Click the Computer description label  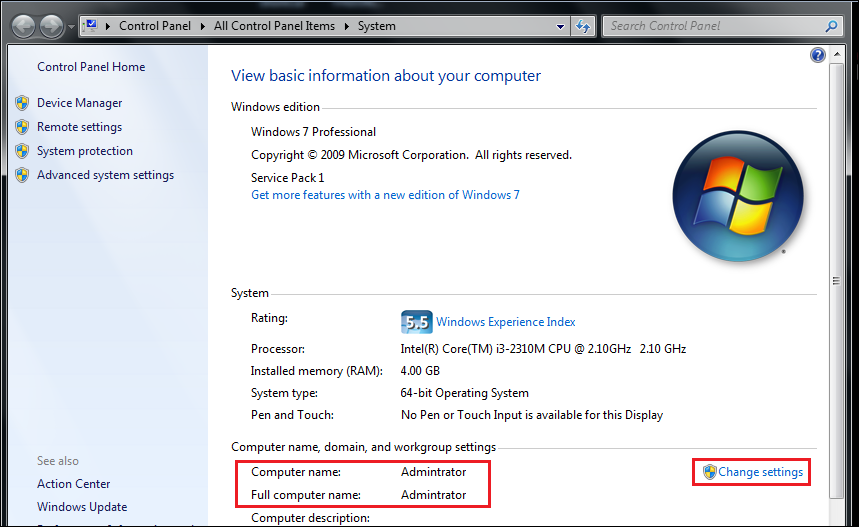[310, 518]
